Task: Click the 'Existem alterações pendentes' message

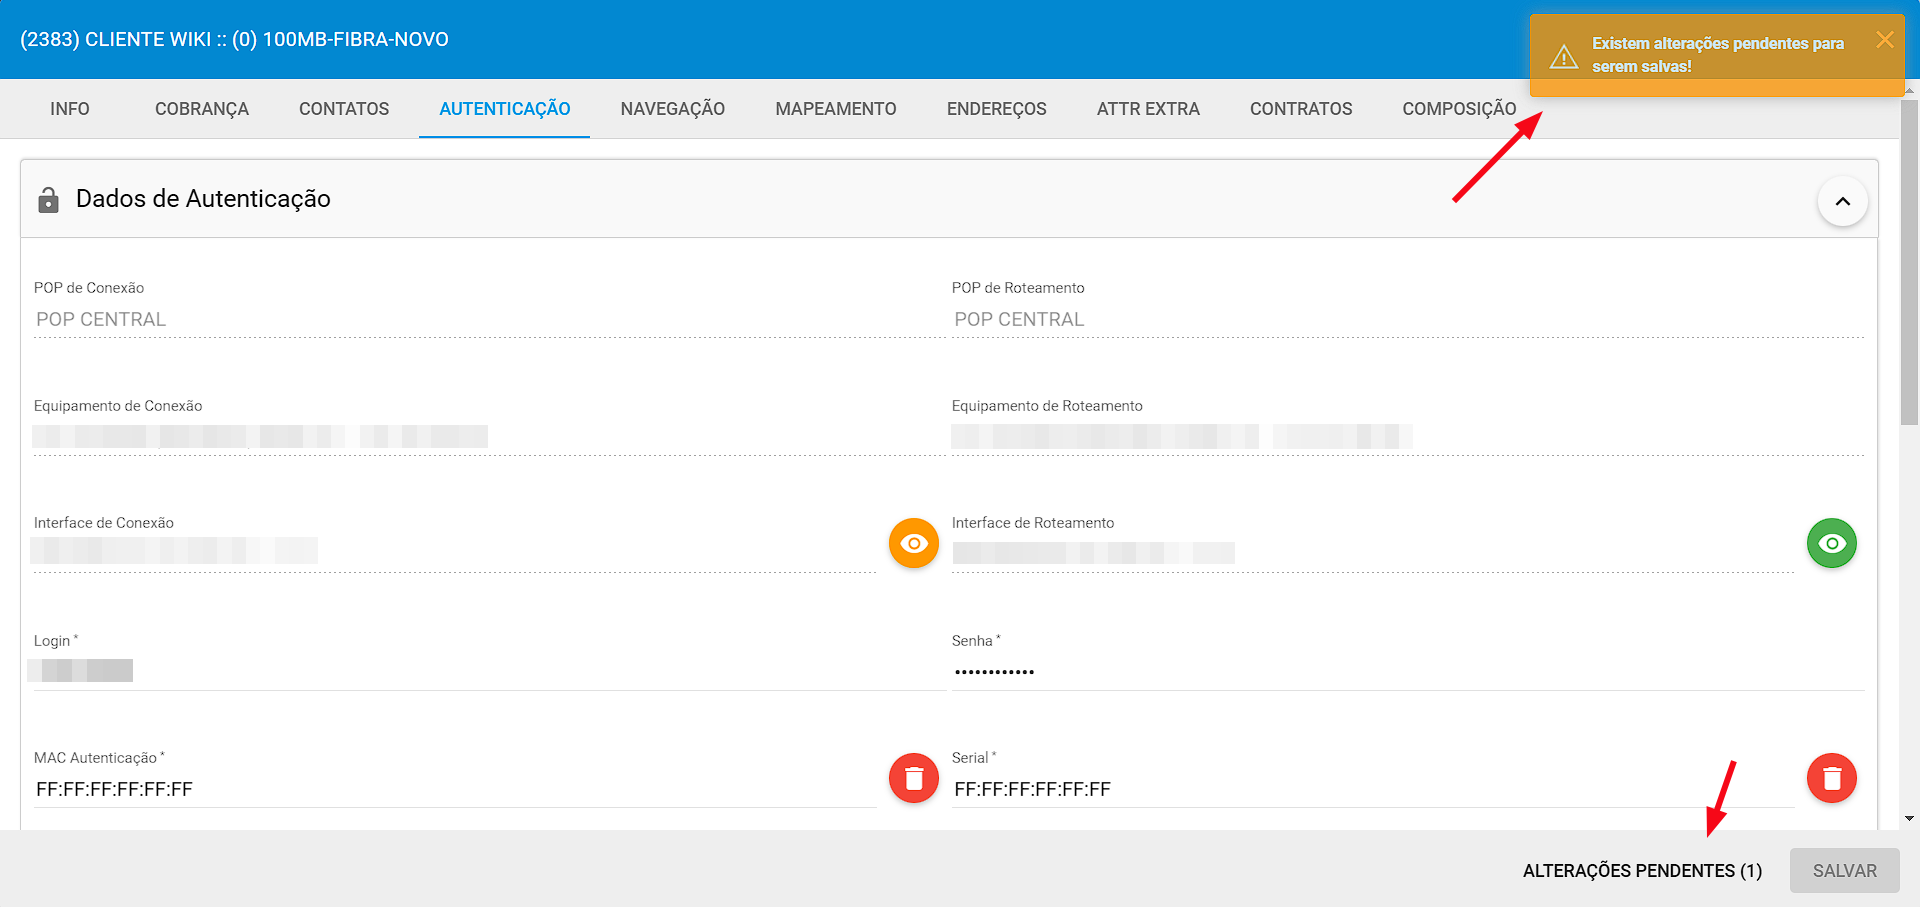Action: pyautogui.click(x=1718, y=55)
